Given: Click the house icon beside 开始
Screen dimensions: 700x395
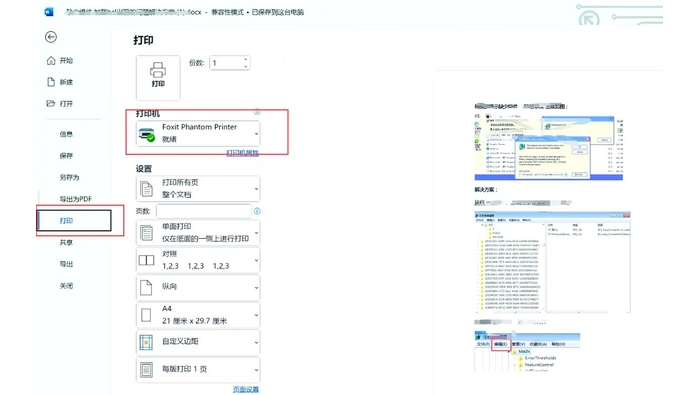Looking at the screenshot, I should coord(51,60).
